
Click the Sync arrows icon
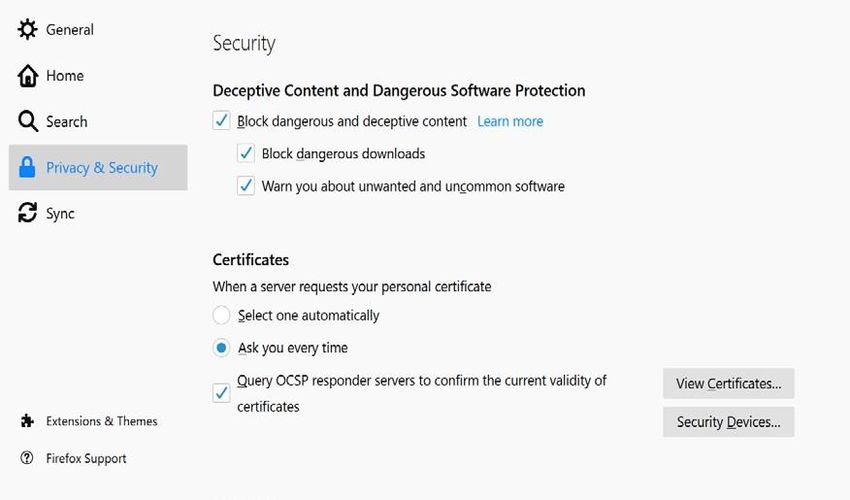tap(28, 213)
